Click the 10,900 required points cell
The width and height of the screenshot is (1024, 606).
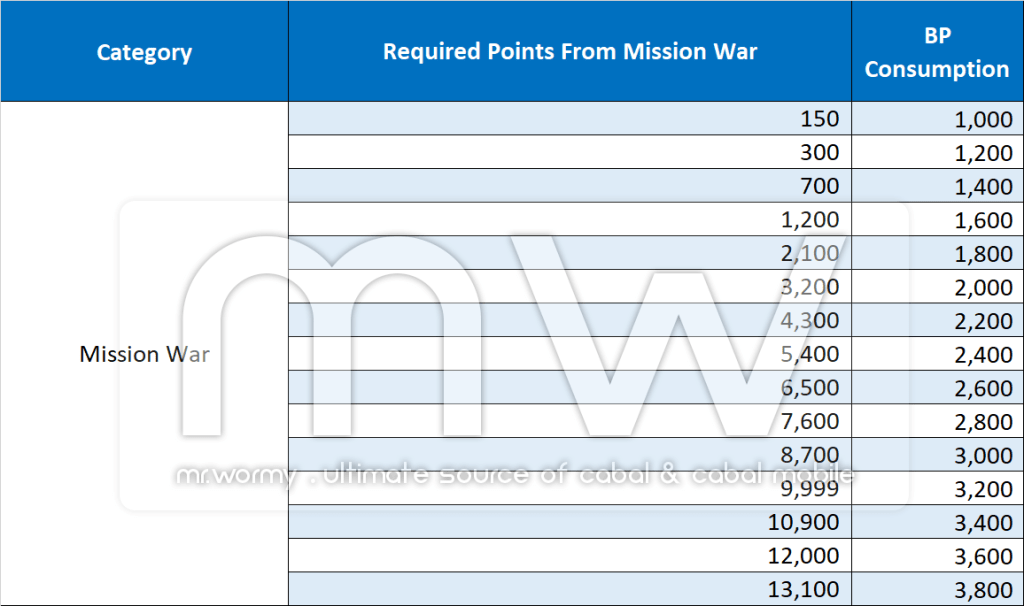570,522
